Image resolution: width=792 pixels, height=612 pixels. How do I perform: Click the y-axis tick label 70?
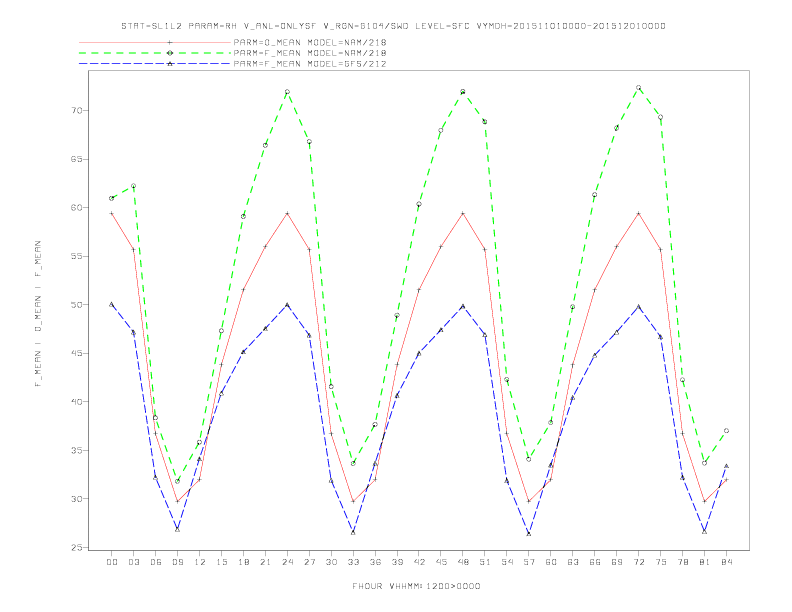[x=77, y=110]
